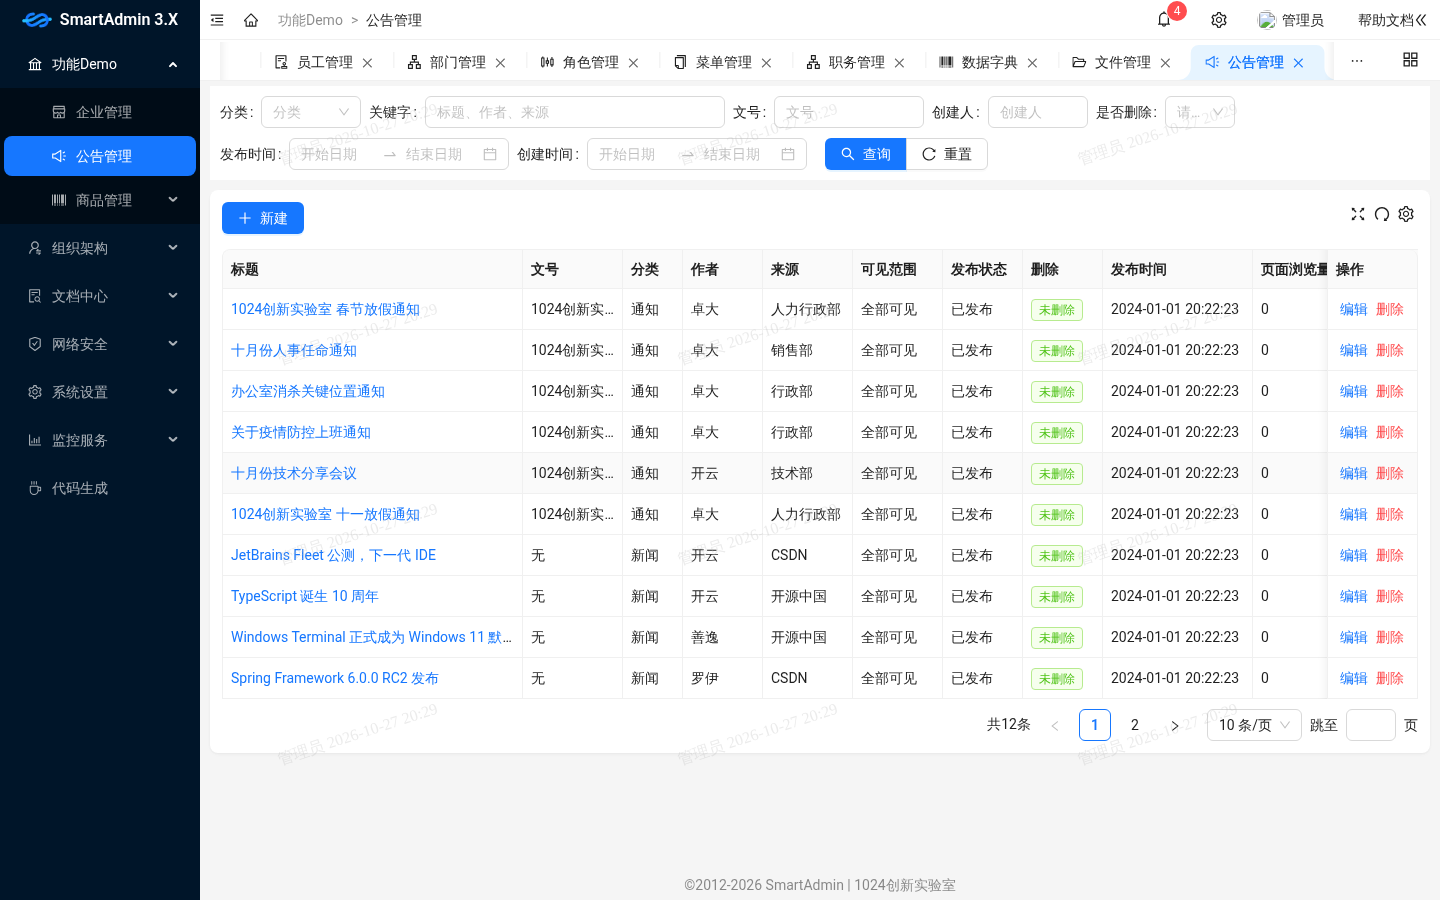Expand the 组织架构 sidebar menu
Image resolution: width=1440 pixels, height=900 pixels.
point(100,248)
